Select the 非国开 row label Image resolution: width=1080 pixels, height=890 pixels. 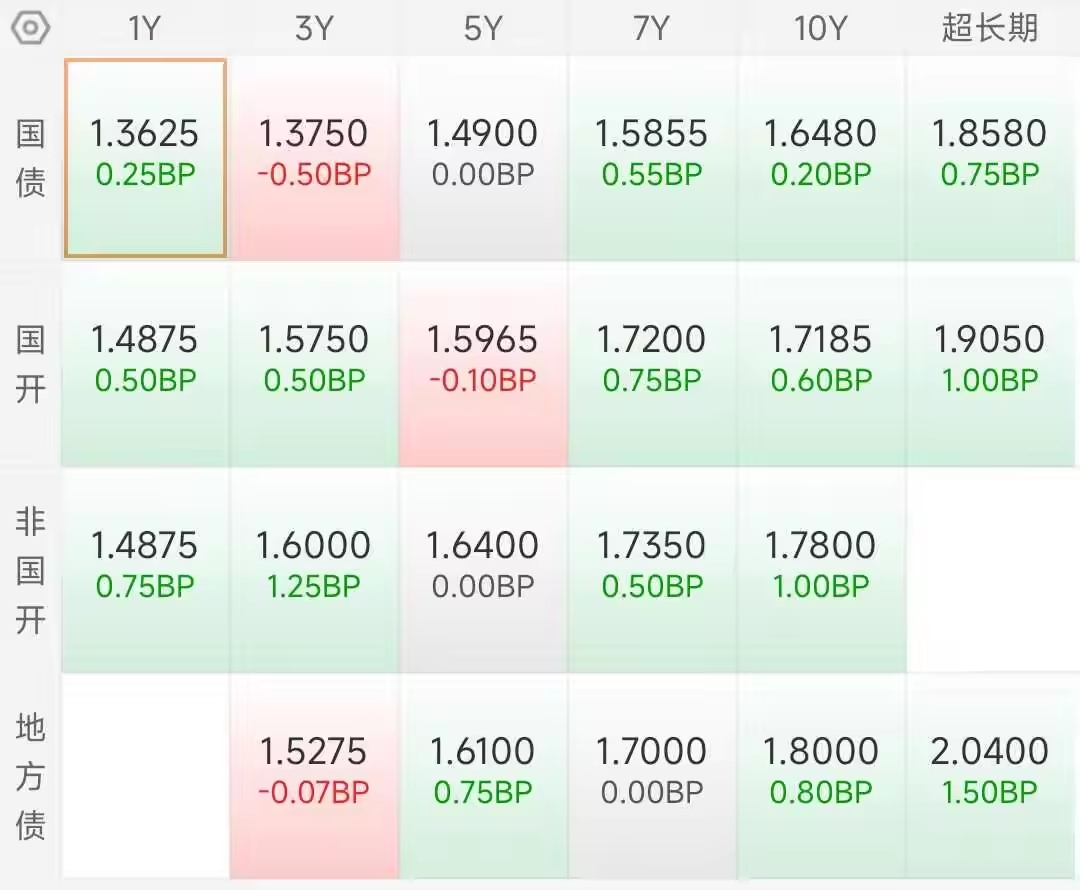pos(30,570)
